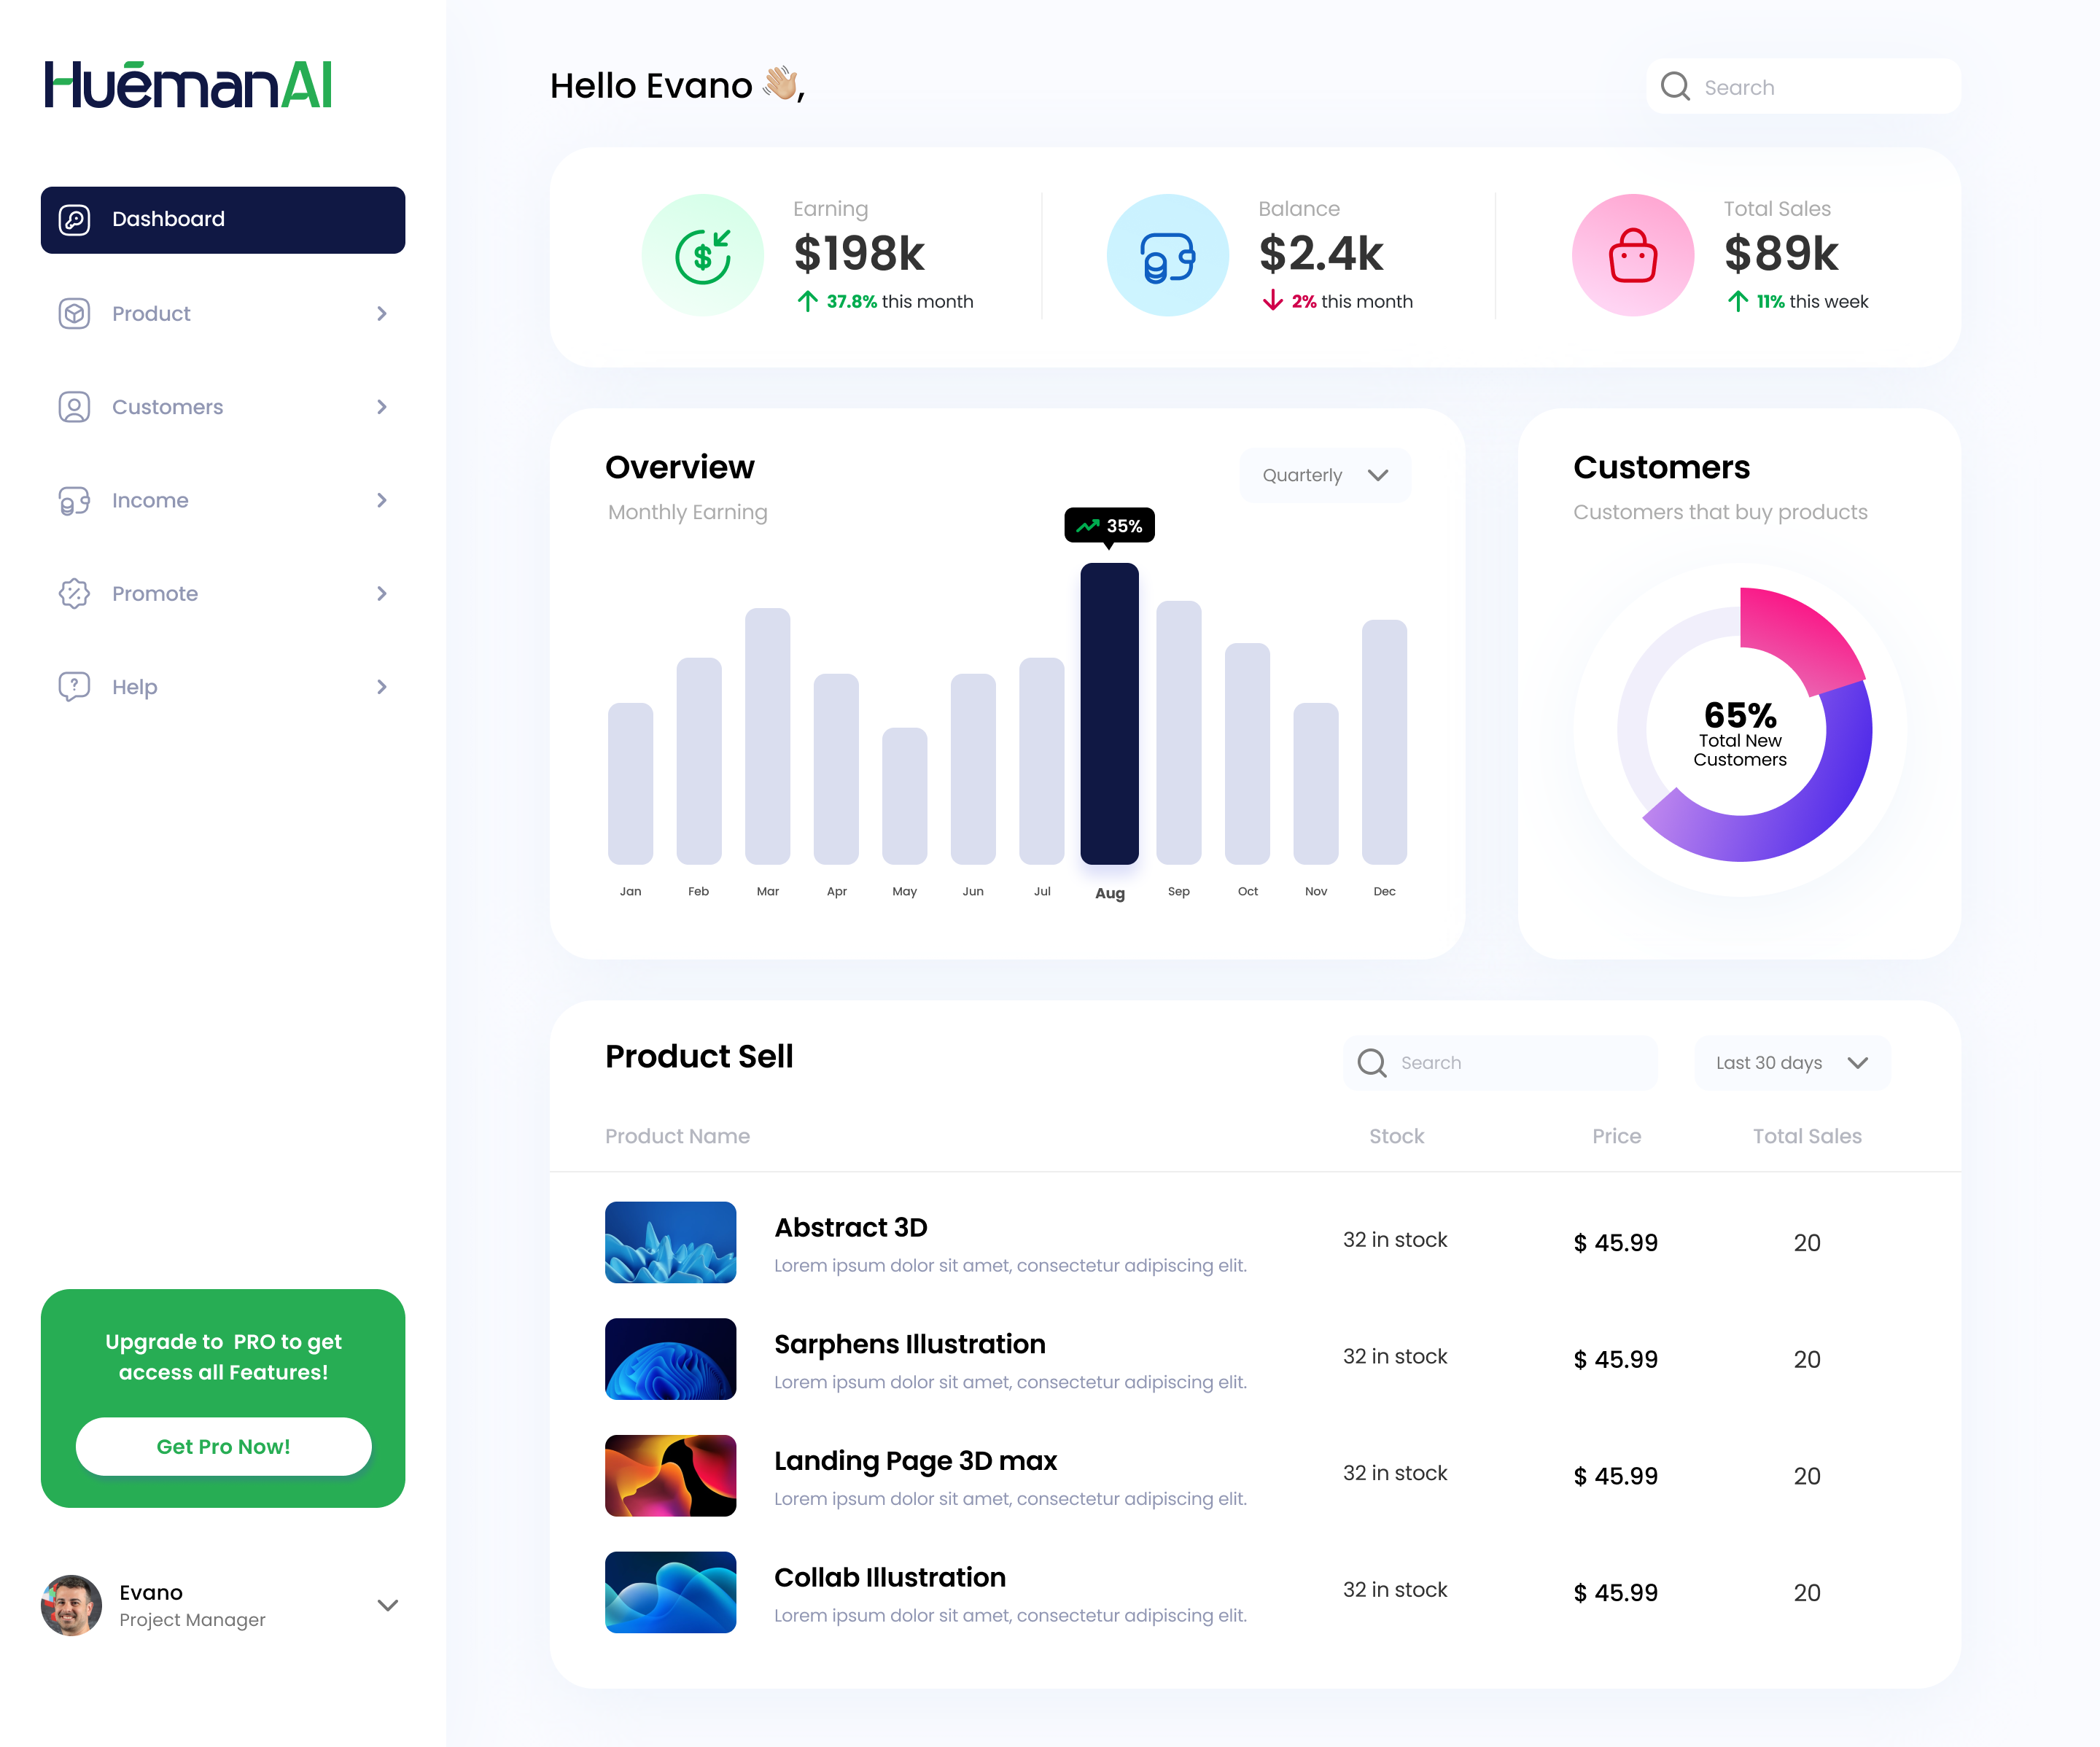Open the Customers sidebar menu item
Image resolution: width=2100 pixels, height=1747 pixels.
click(167, 407)
